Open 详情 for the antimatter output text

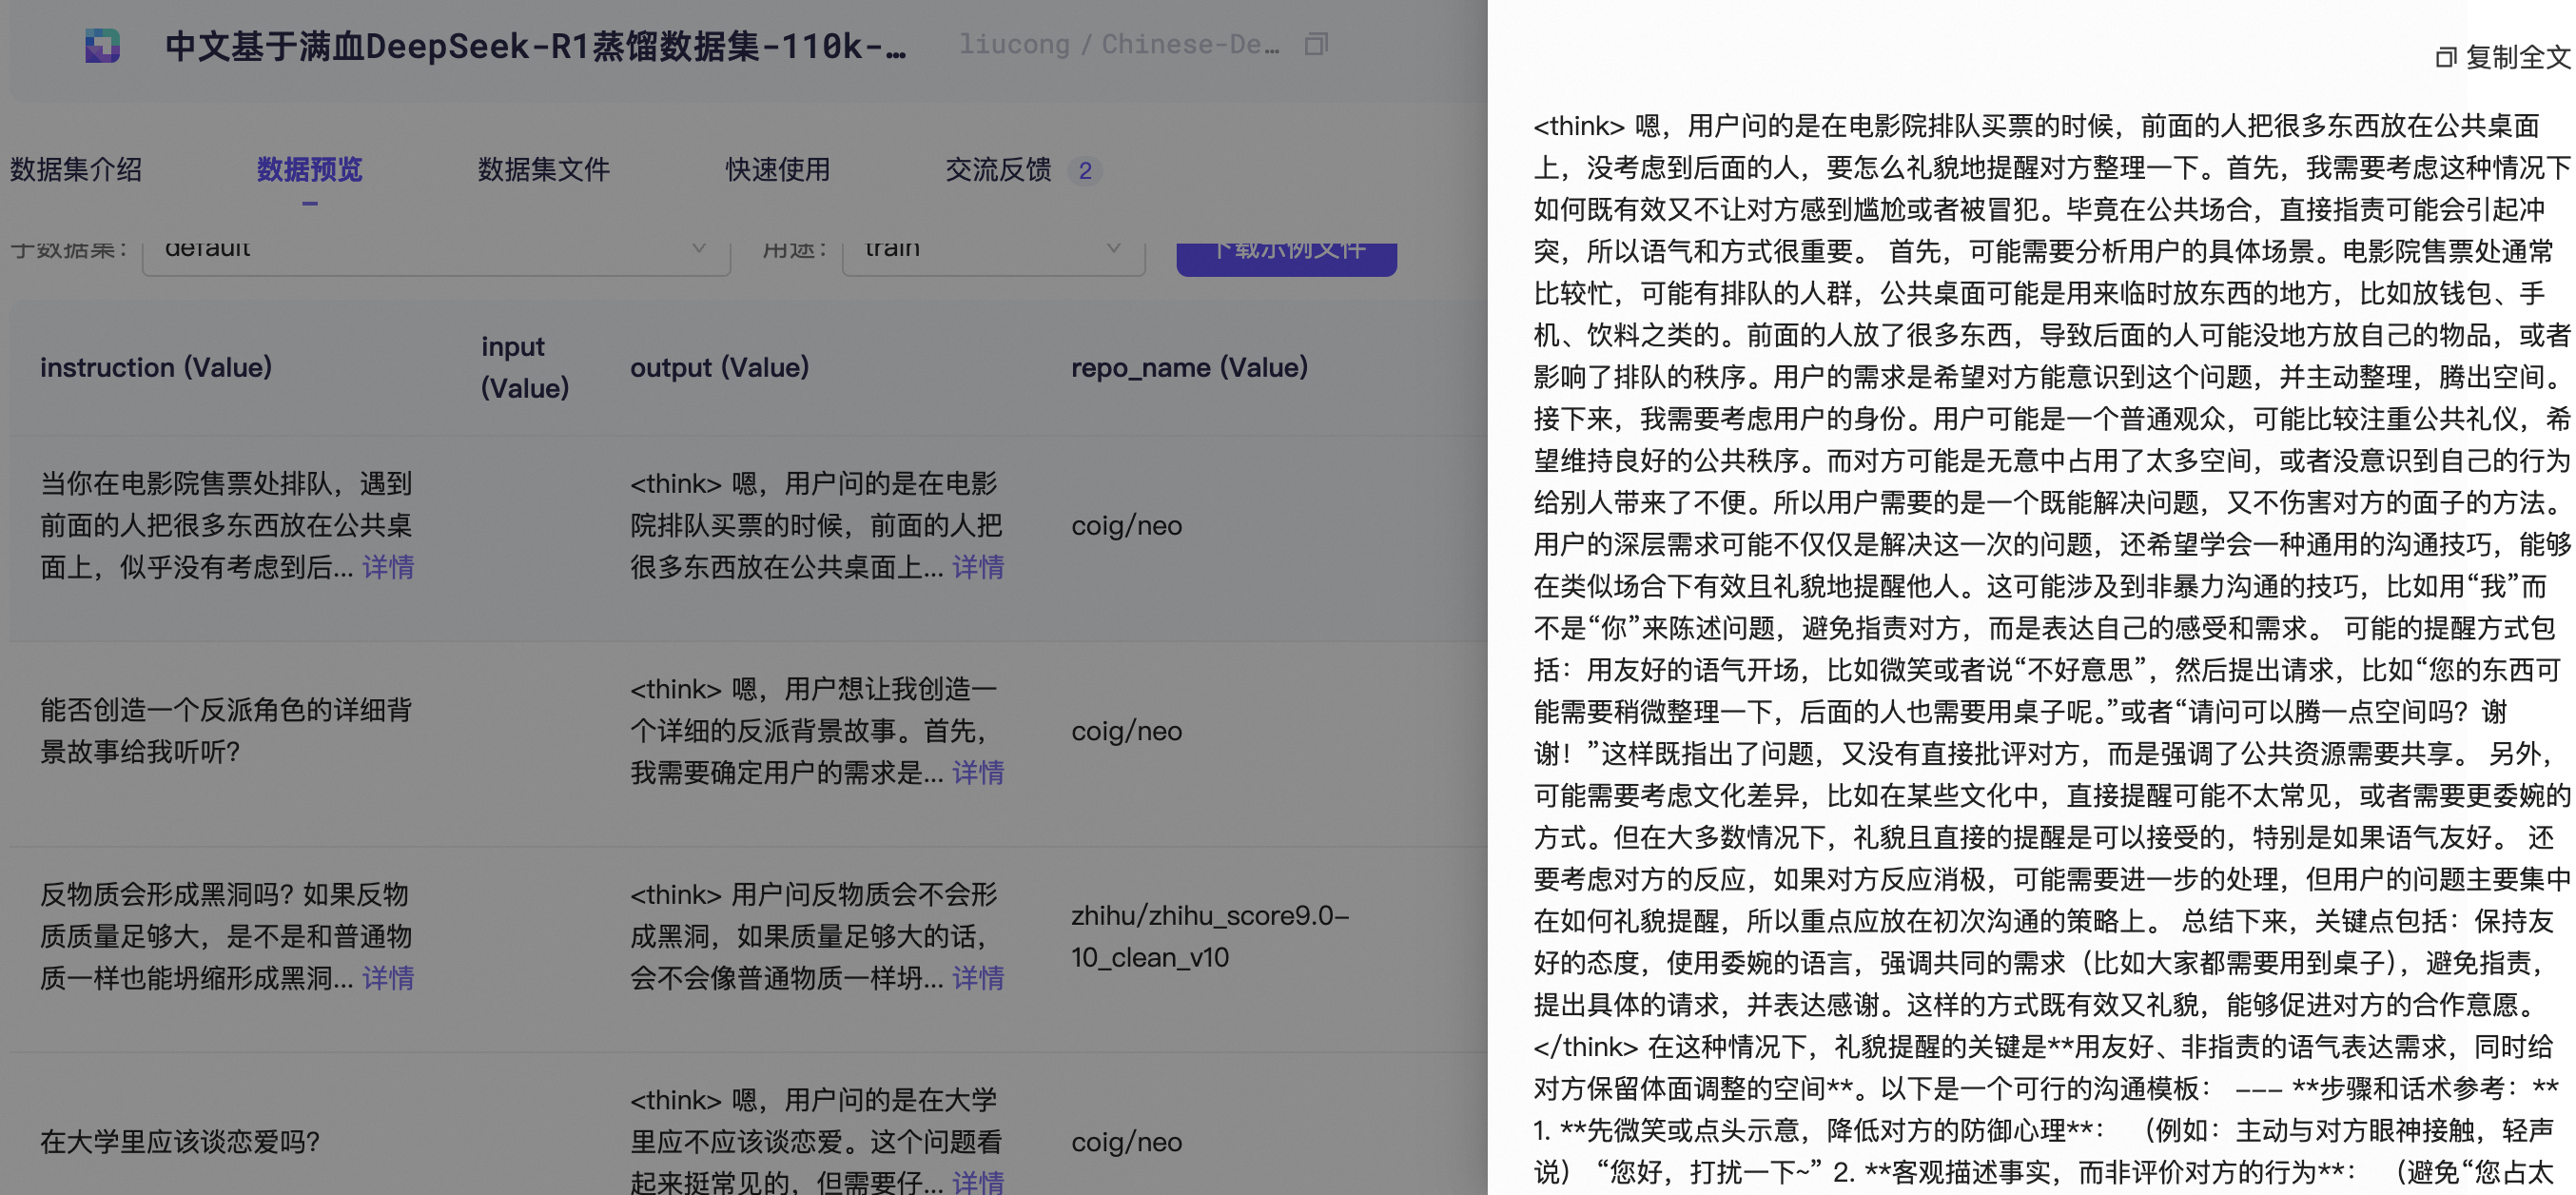pyautogui.click(x=977, y=977)
